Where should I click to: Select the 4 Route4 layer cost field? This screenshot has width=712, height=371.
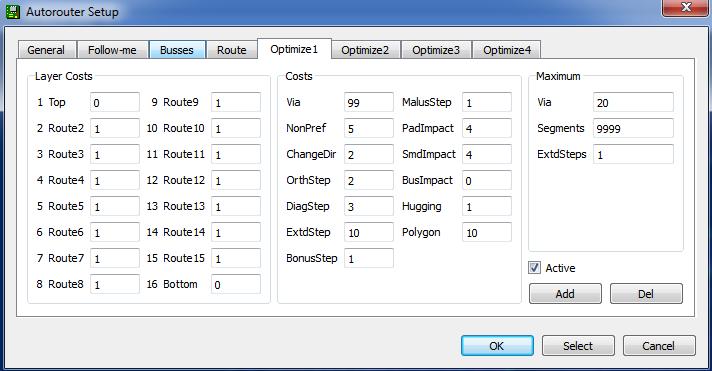coord(115,180)
